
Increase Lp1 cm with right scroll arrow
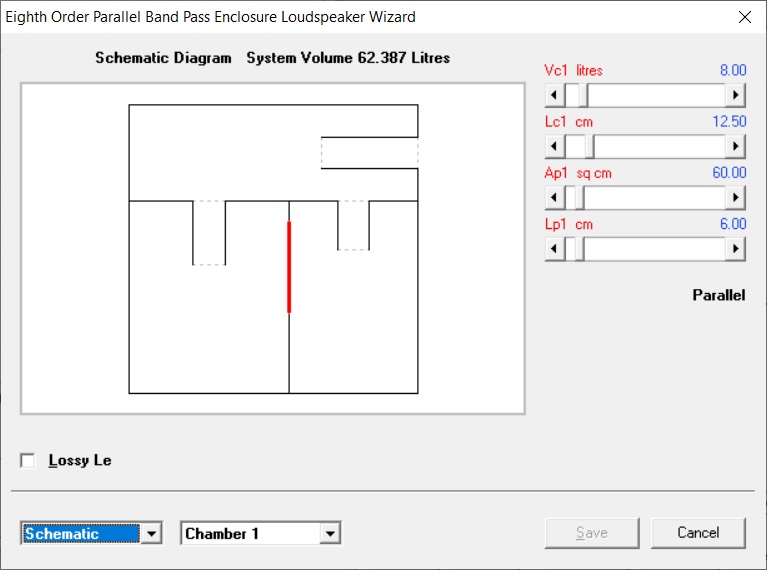tap(735, 248)
